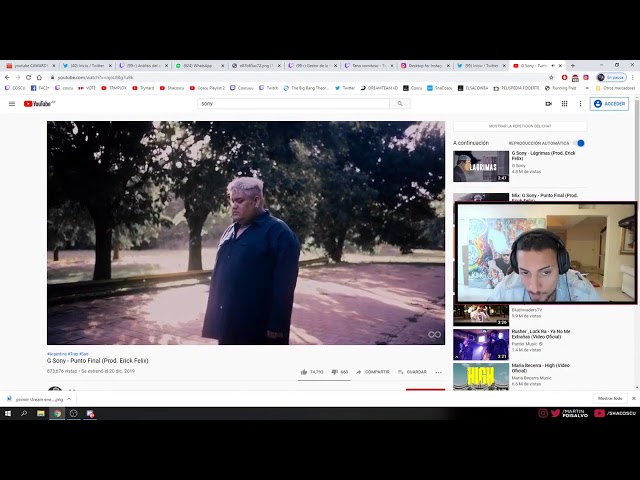The width and height of the screenshot is (640, 480).
Task: Open the DREAMTEAM xD bookmark
Action: 379,88
